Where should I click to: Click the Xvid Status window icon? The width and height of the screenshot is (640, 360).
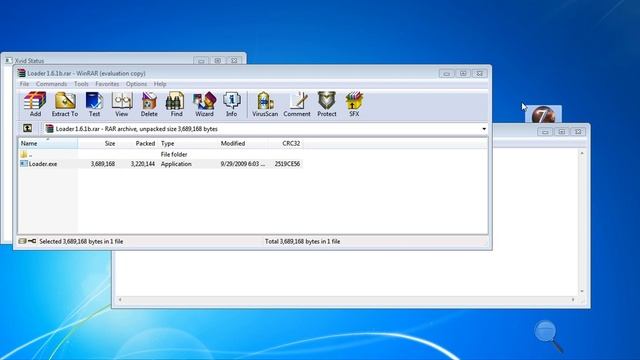9,60
